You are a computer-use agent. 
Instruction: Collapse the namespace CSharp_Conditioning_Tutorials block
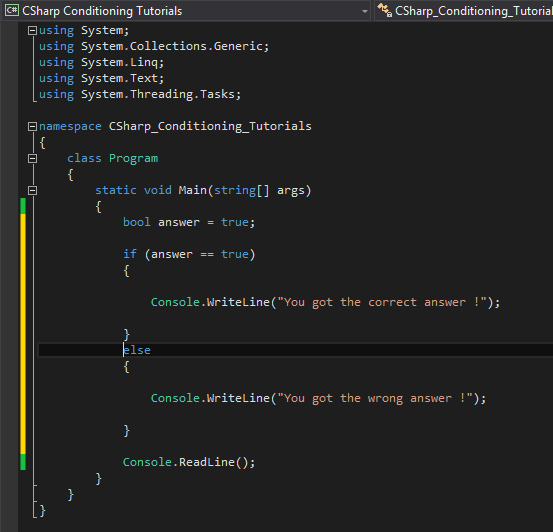(x=32, y=126)
